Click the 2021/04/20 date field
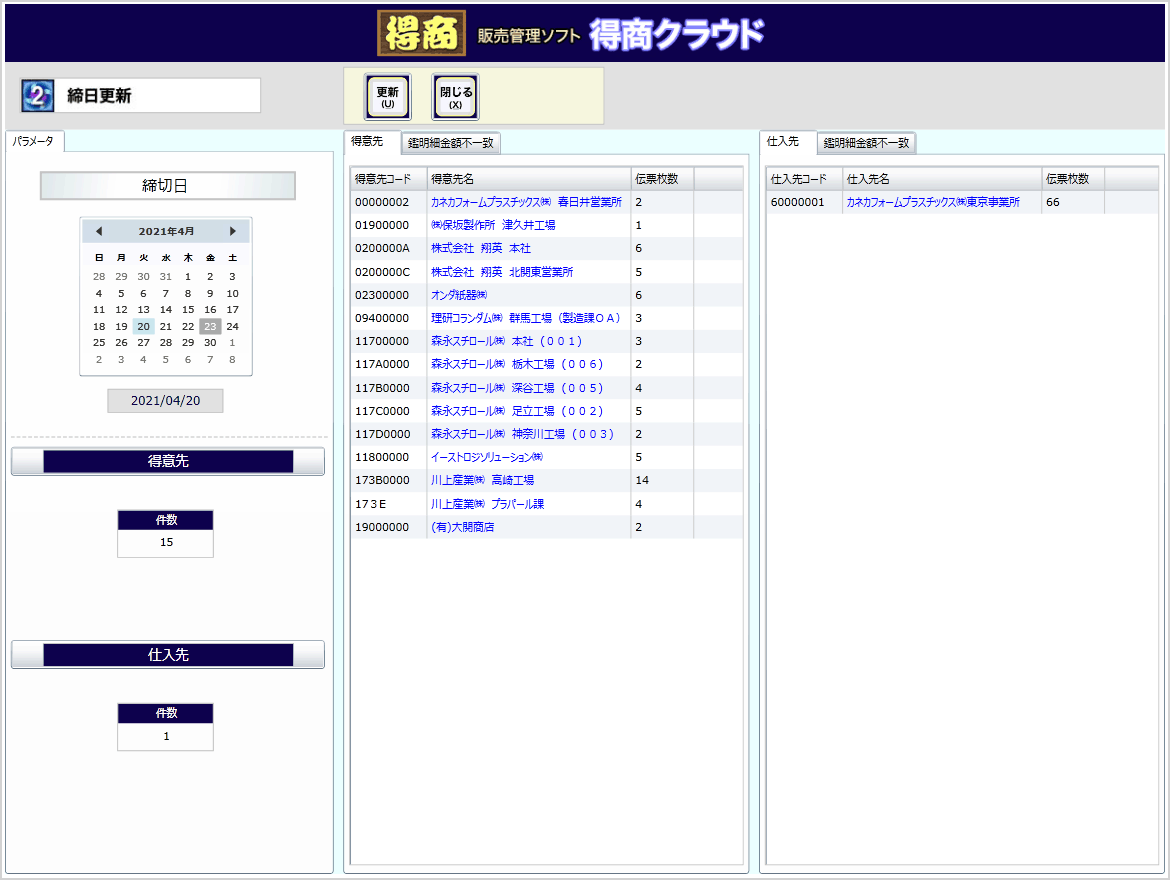The height and width of the screenshot is (880, 1170). [x=166, y=400]
